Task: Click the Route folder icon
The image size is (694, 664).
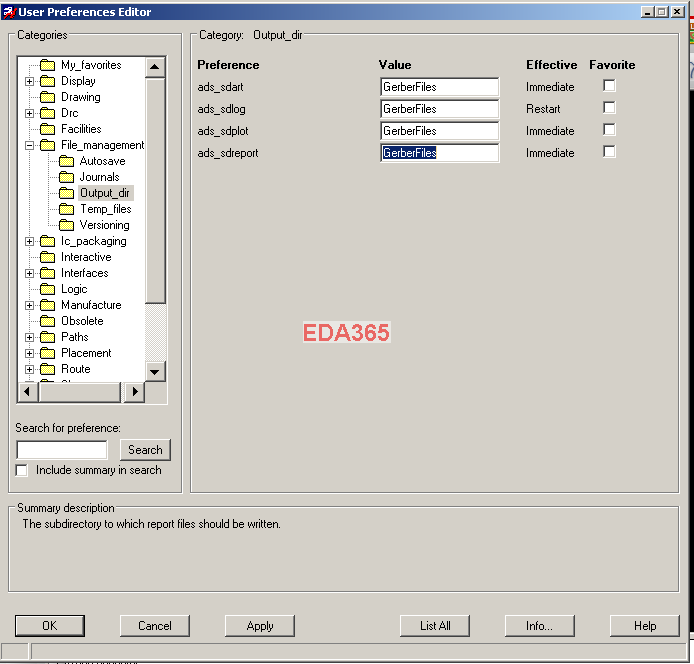Action: (47, 369)
